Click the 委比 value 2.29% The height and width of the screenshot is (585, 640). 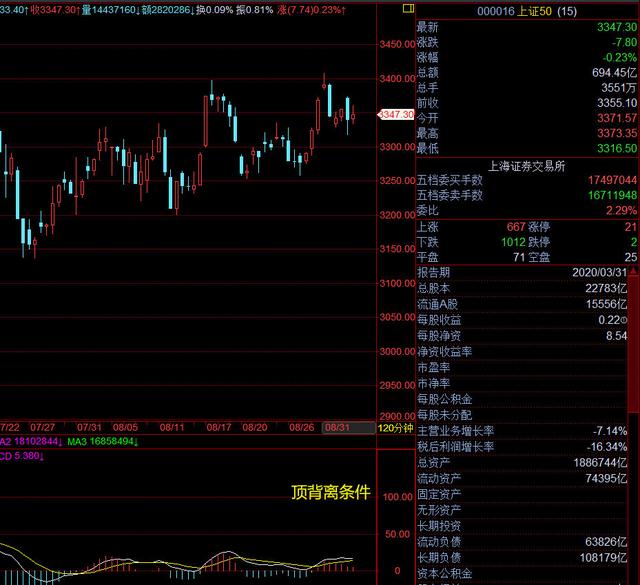[x=621, y=211]
